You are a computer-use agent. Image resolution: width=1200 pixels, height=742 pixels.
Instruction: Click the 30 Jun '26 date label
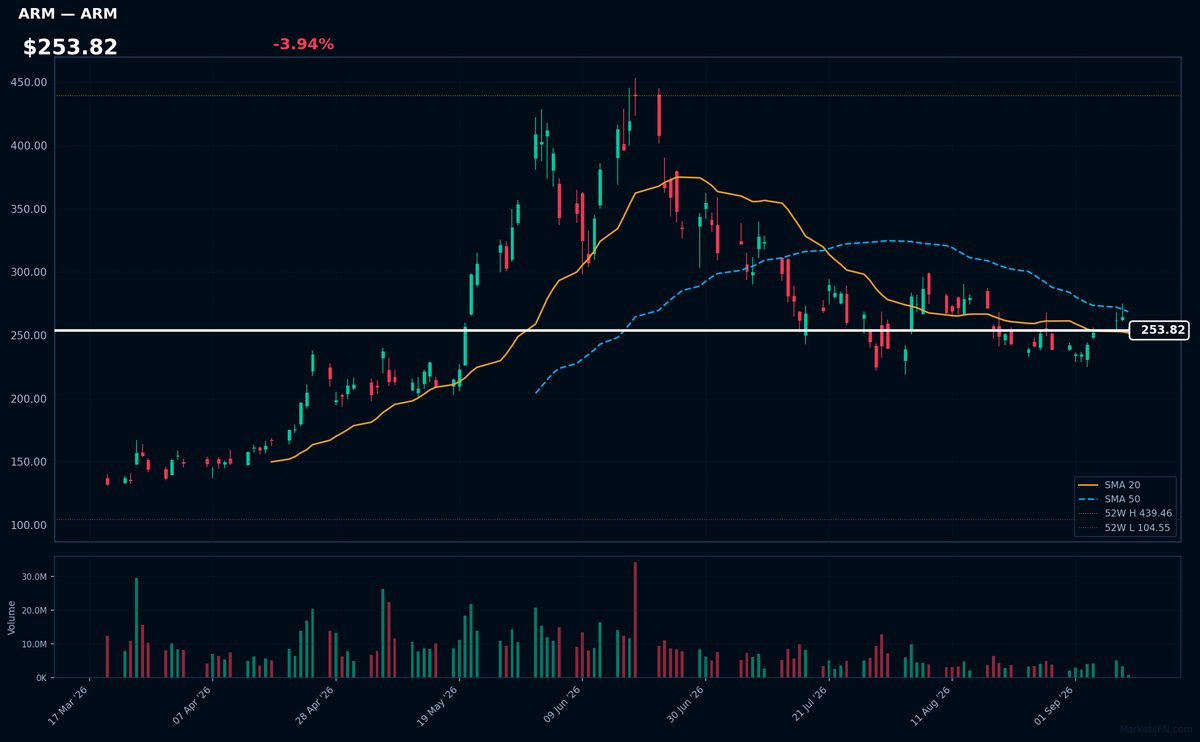(x=684, y=704)
